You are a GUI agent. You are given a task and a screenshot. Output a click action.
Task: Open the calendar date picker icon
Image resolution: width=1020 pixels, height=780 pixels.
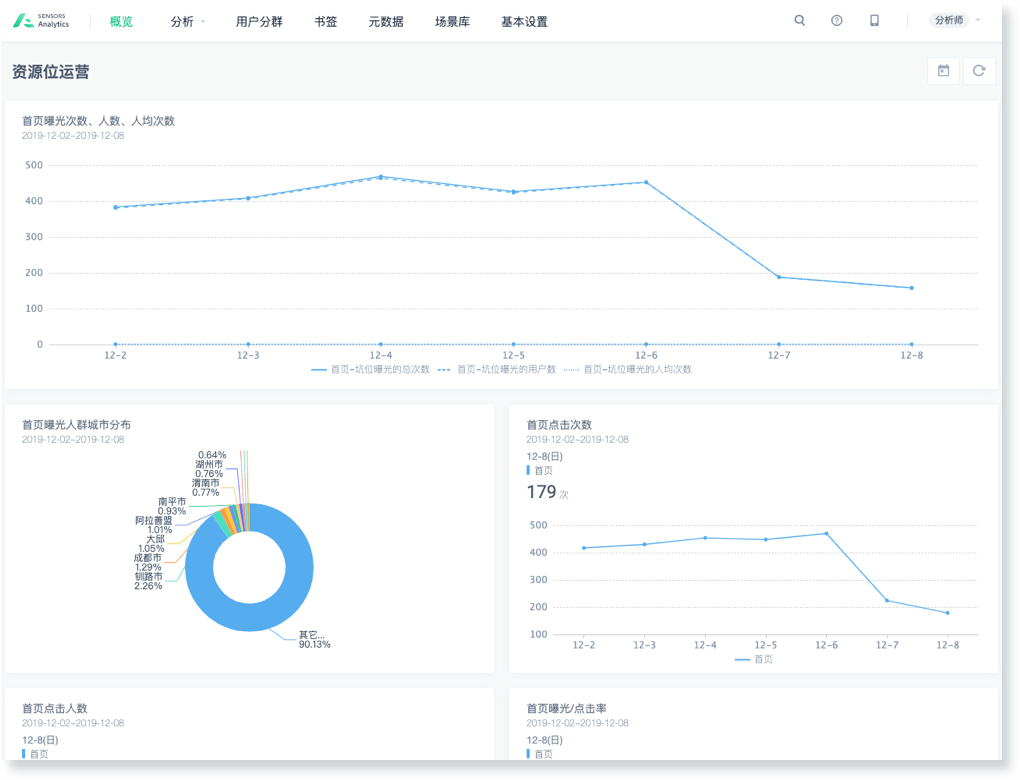(943, 71)
